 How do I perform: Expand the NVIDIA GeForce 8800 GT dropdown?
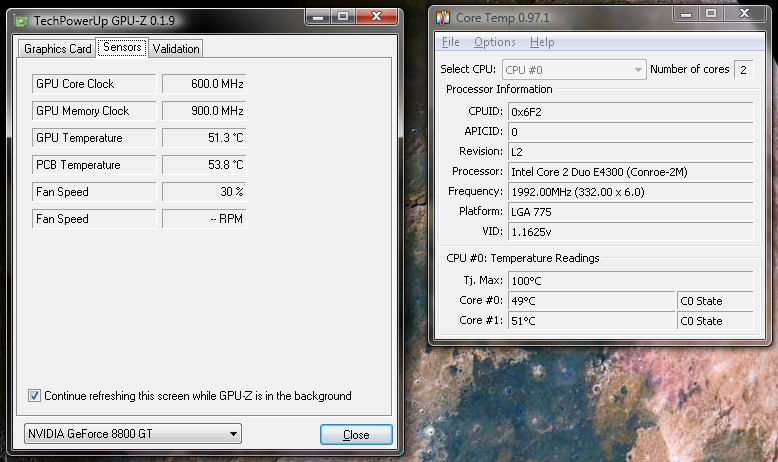[132, 433]
